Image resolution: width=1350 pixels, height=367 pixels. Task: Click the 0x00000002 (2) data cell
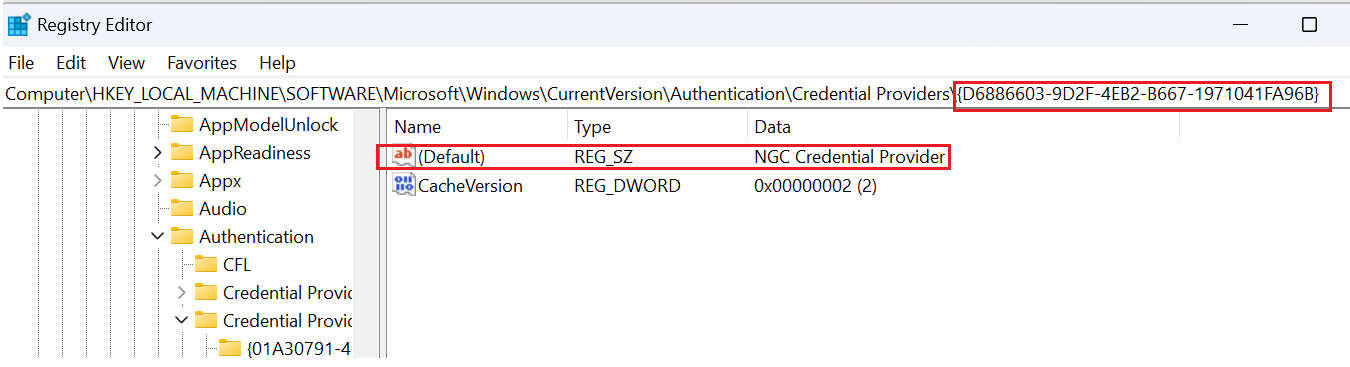[x=815, y=185]
